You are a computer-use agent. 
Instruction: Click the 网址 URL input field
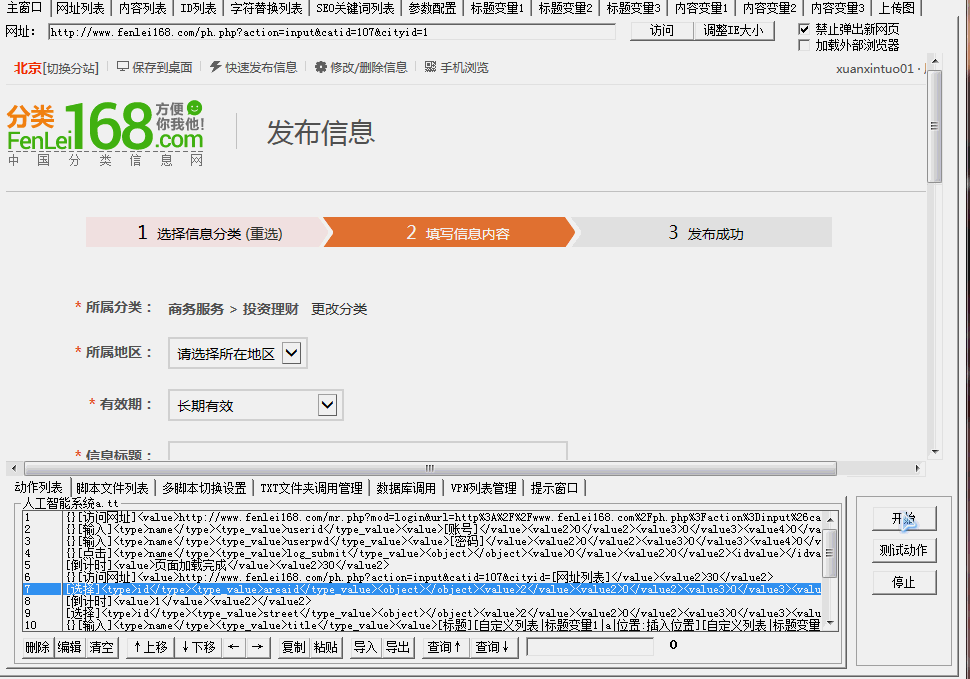pos(332,32)
